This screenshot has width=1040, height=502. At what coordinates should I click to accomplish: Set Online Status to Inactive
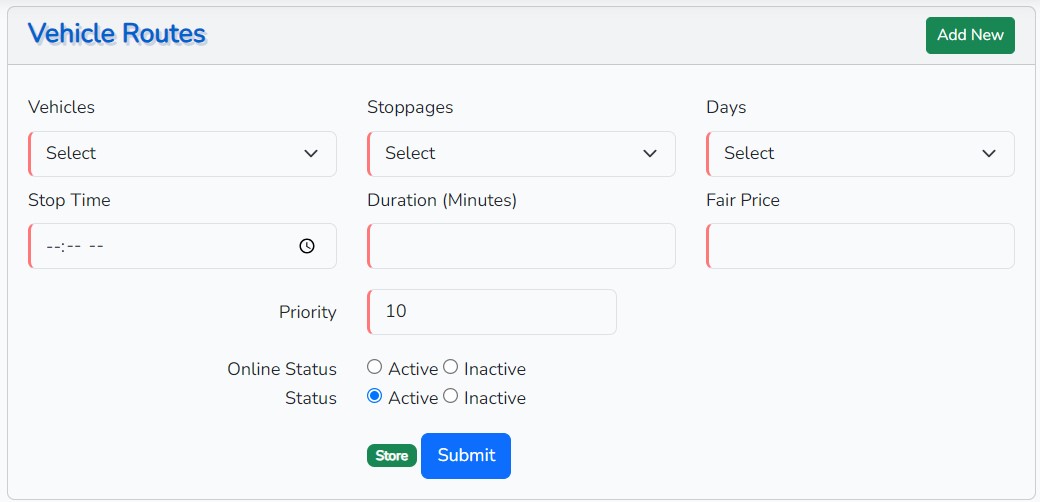450,367
